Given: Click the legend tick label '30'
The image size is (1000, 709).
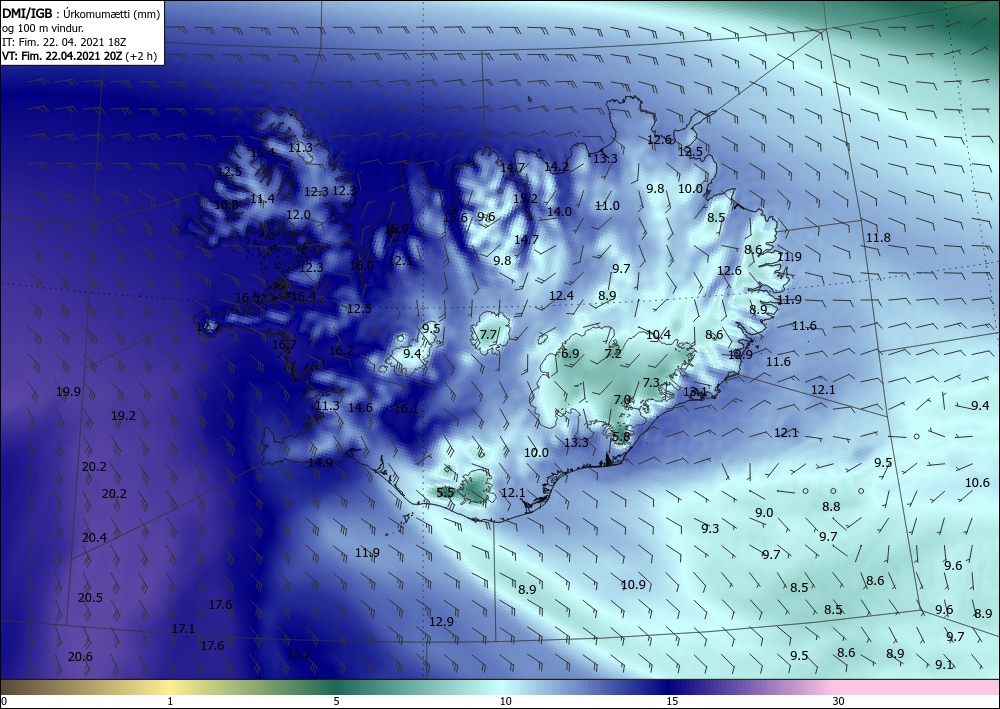Looking at the screenshot, I should pos(838,701).
